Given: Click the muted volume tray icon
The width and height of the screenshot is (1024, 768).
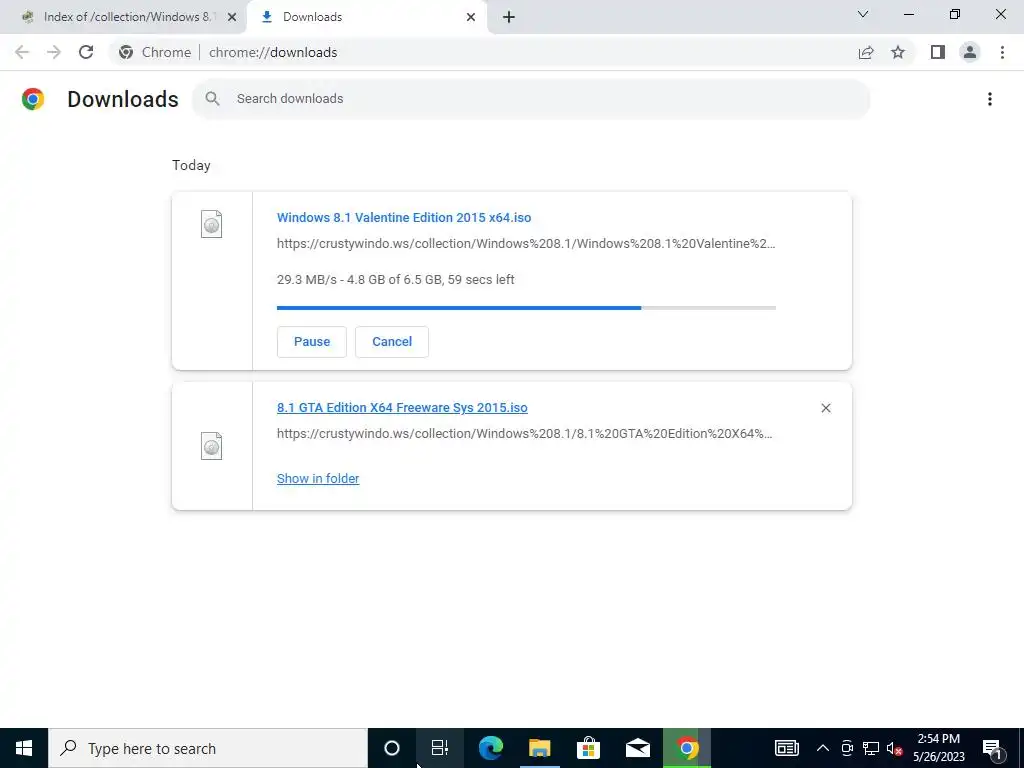Looking at the screenshot, I should 895,748.
